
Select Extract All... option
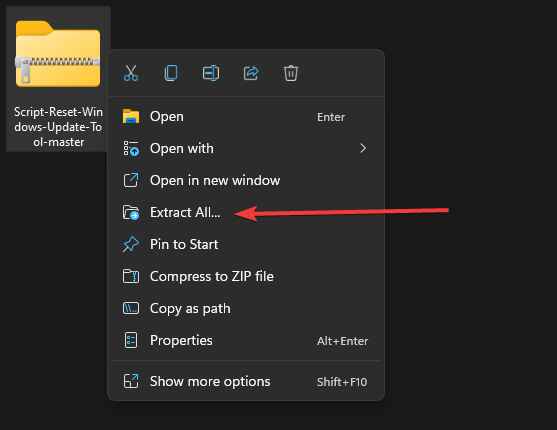[246, 213]
